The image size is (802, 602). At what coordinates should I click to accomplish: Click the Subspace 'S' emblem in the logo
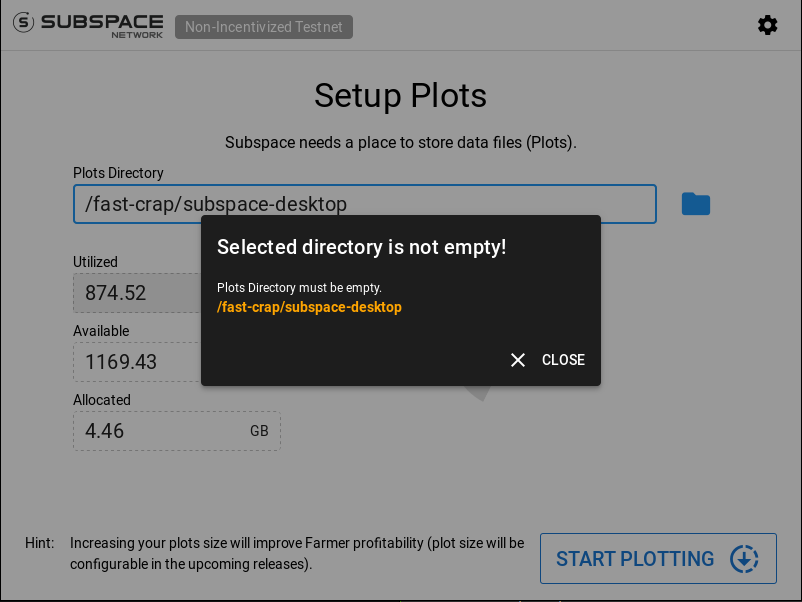click(x=23, y=24)
